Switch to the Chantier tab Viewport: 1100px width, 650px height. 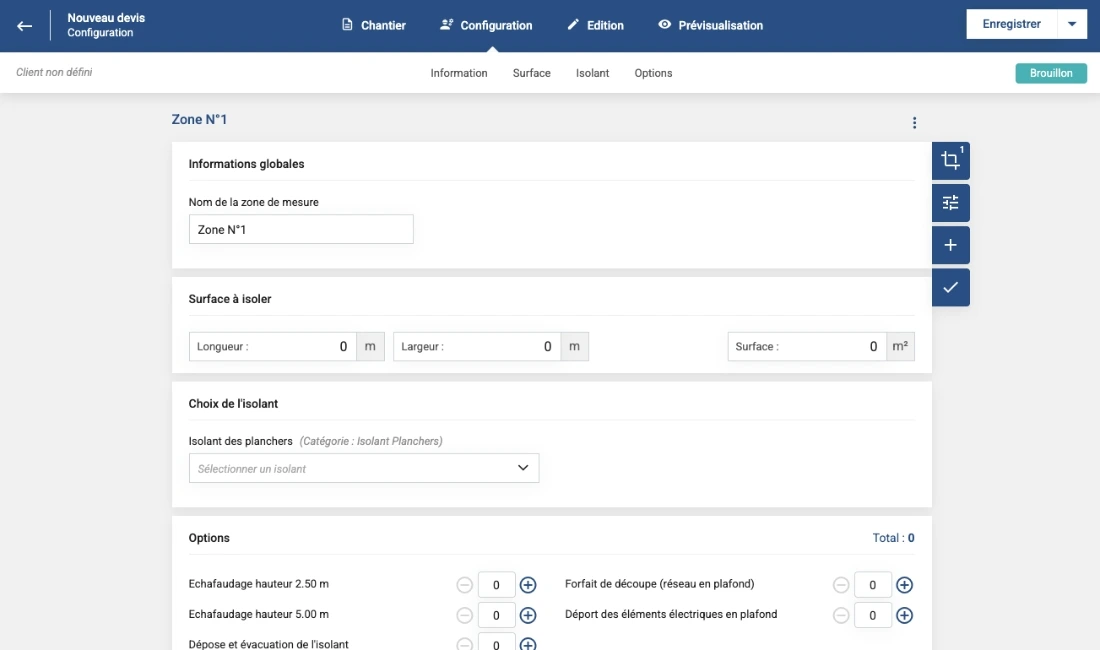coord(374,25)
